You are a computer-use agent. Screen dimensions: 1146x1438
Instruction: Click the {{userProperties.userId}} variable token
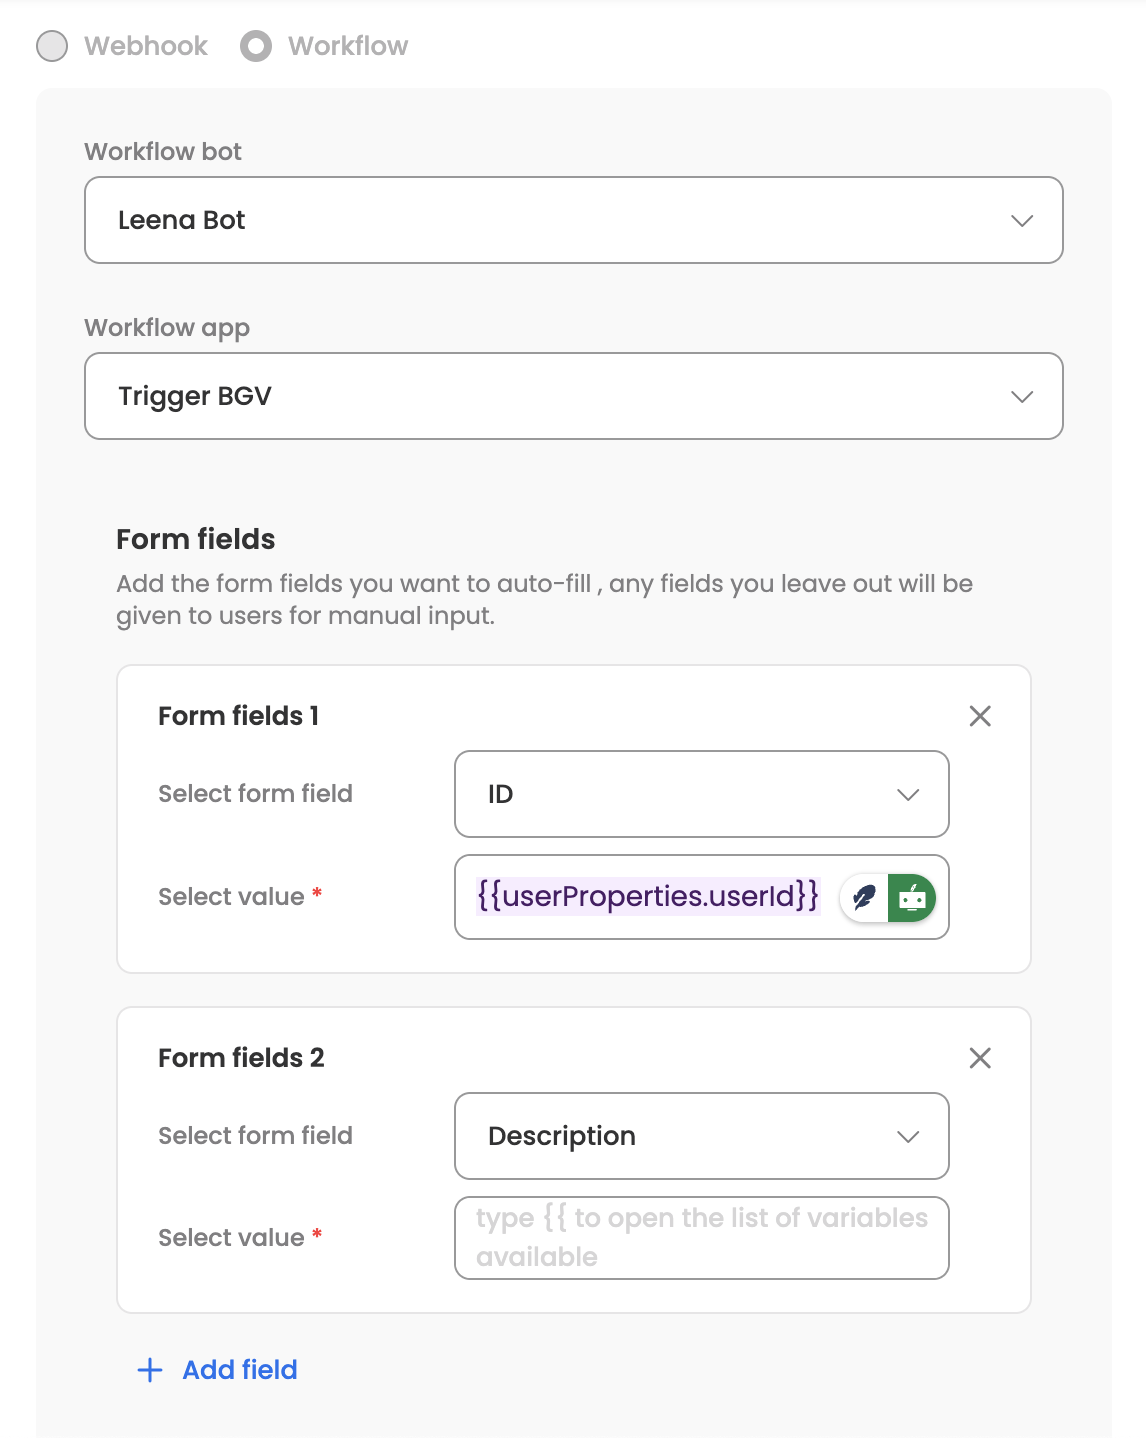648,896
